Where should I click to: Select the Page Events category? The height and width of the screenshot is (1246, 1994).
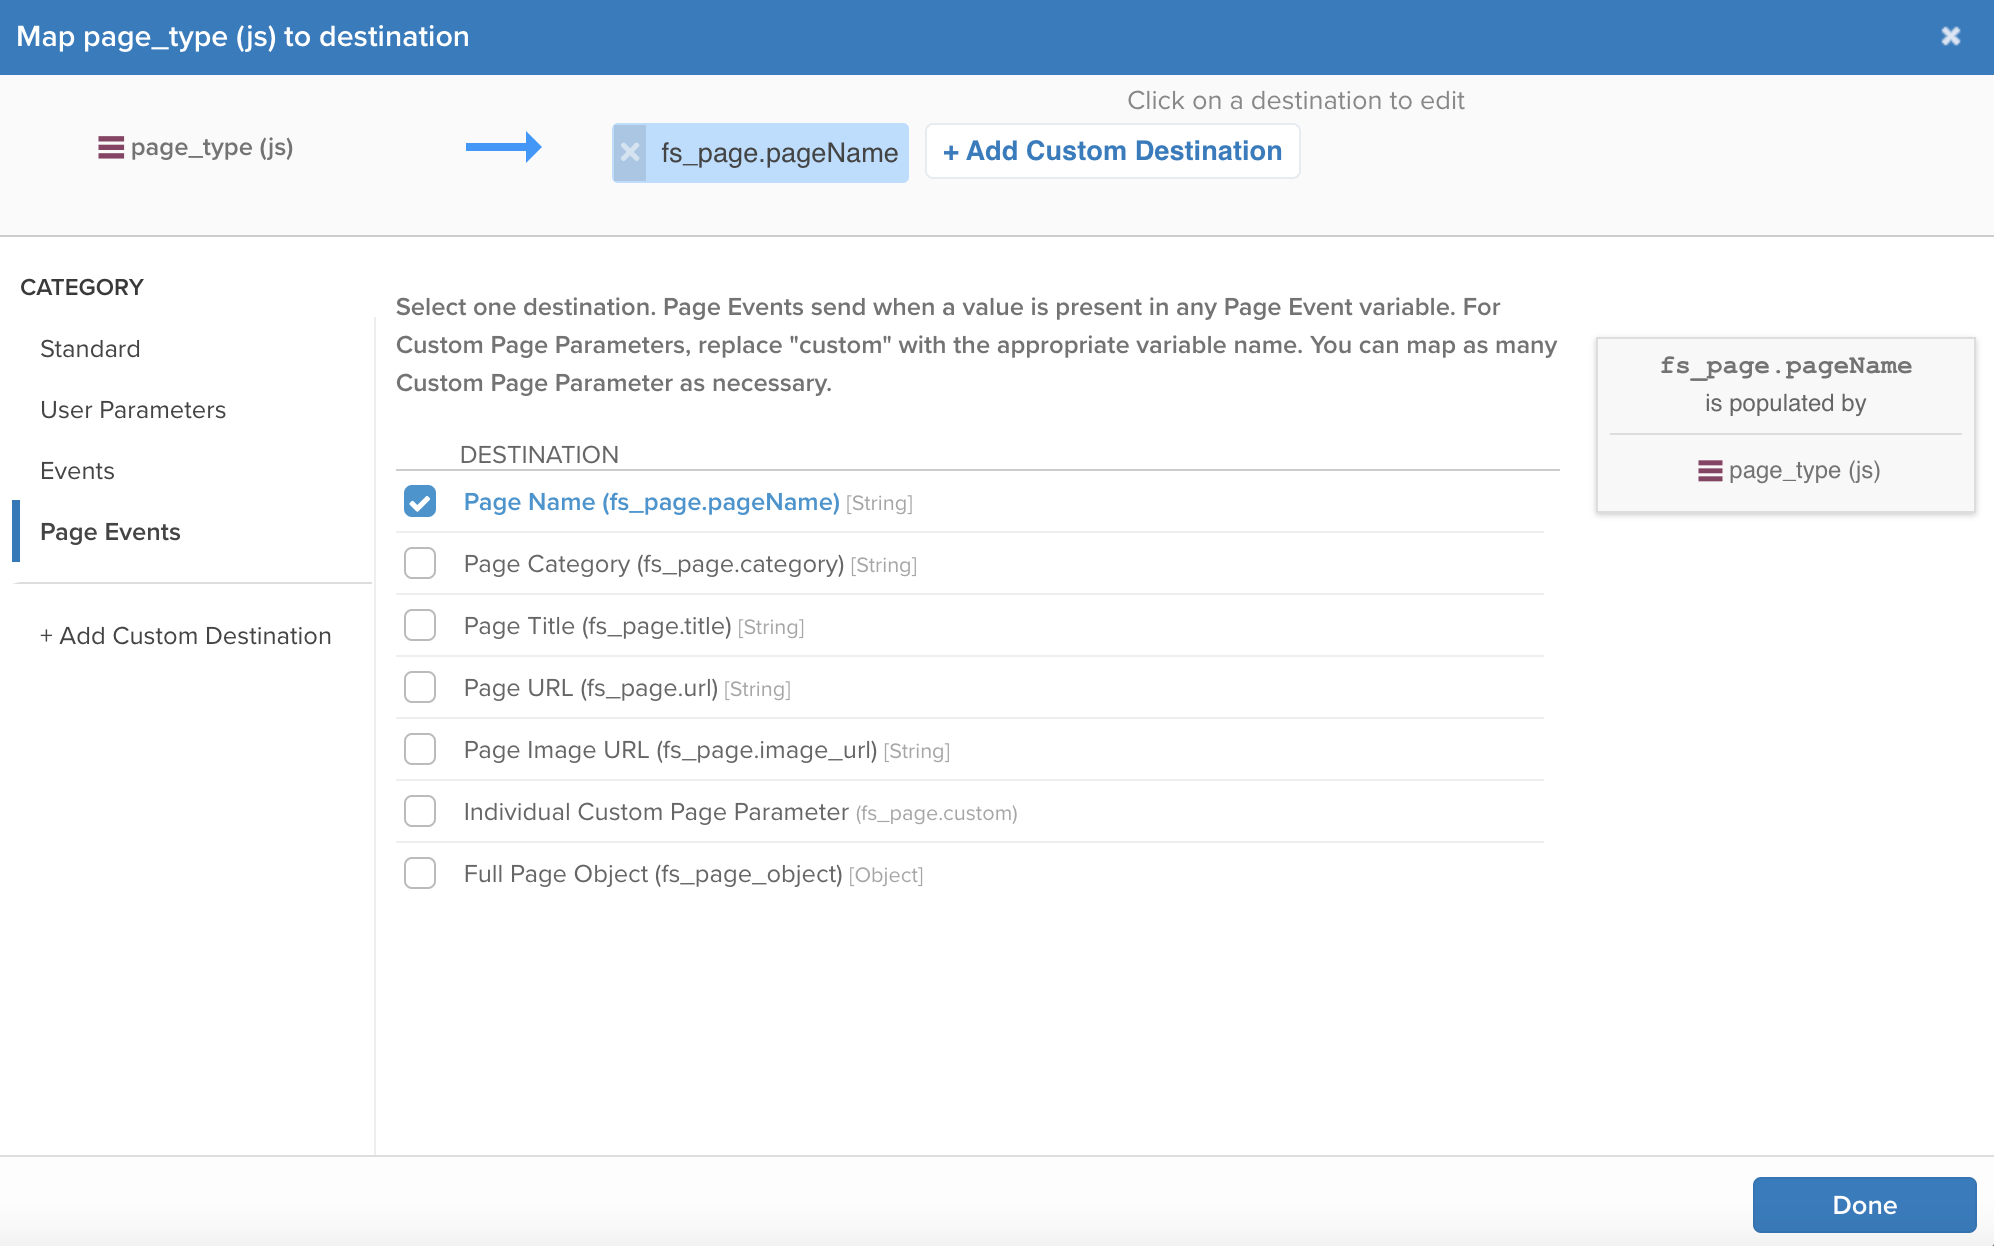click(110, 532)
